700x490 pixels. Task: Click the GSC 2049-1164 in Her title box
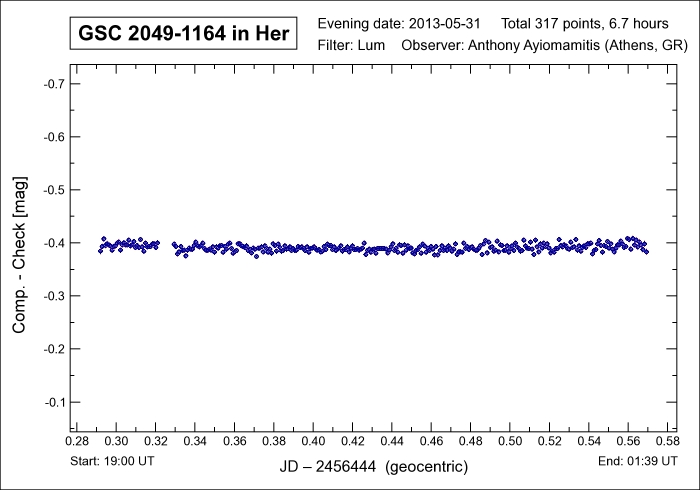pyautogui.click(x=183, y=35)
